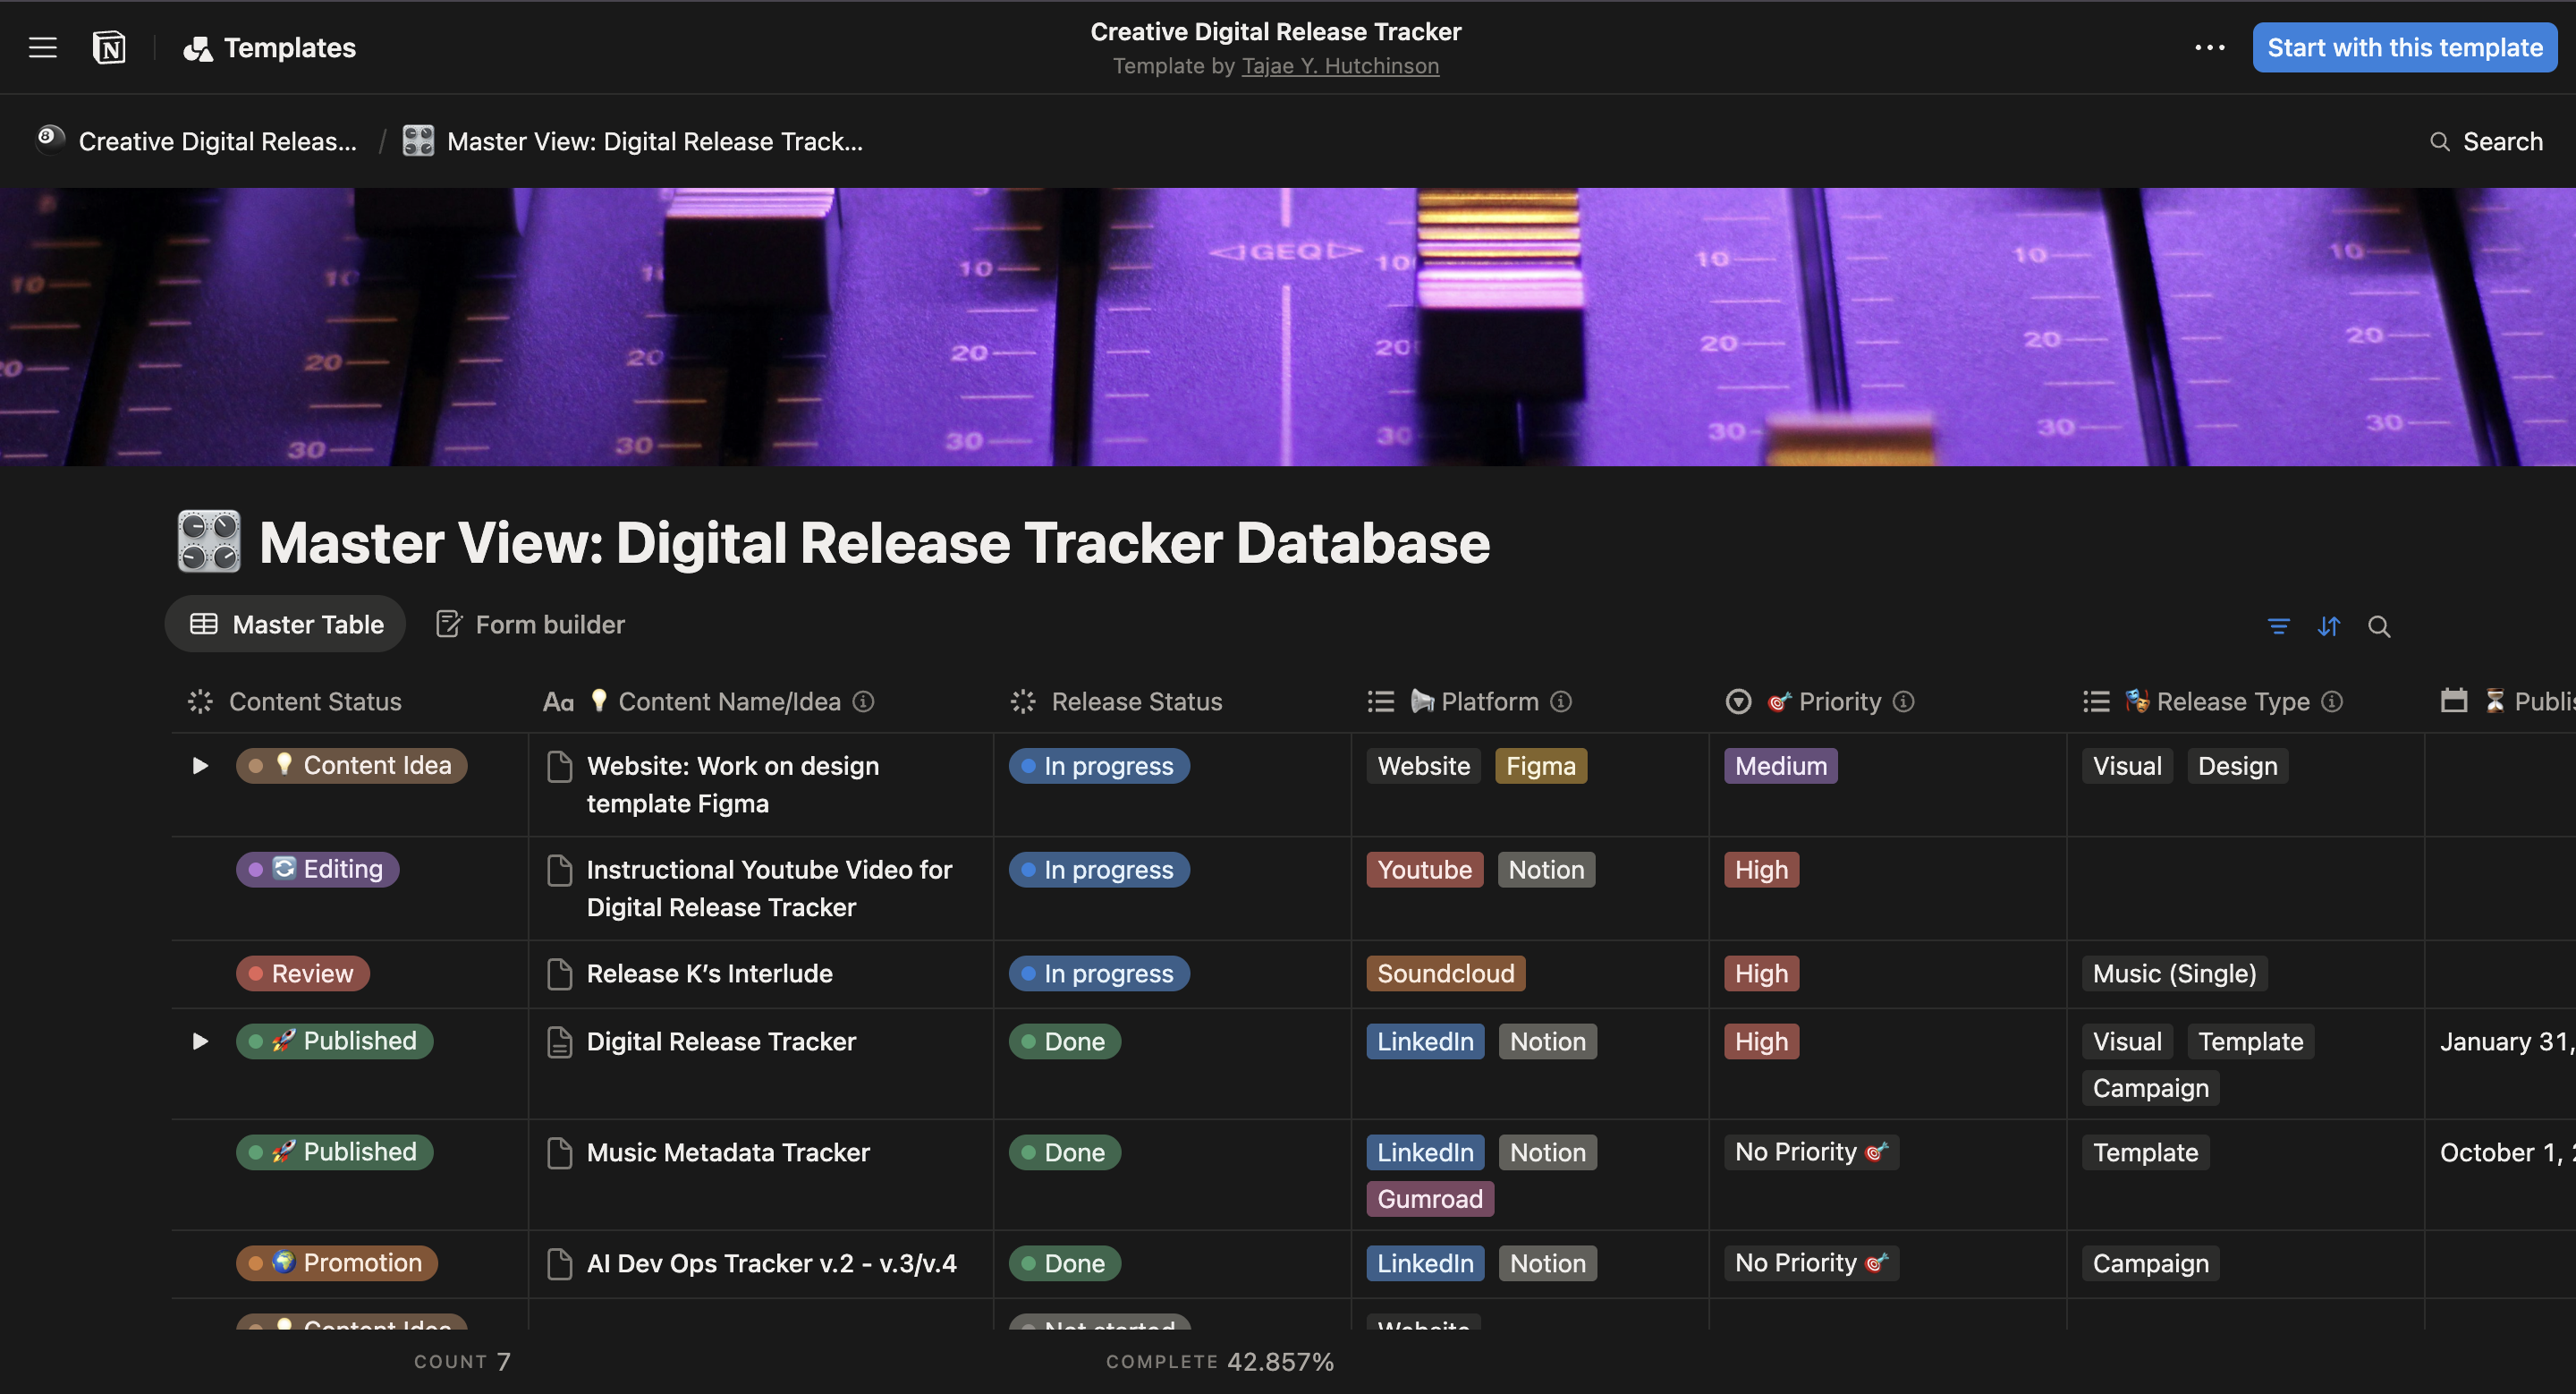The width and height of the screenshot is (2576, 1394).
Task: Open COUNT 7 calculation dropdown
Action: [x=462, y=1362]
